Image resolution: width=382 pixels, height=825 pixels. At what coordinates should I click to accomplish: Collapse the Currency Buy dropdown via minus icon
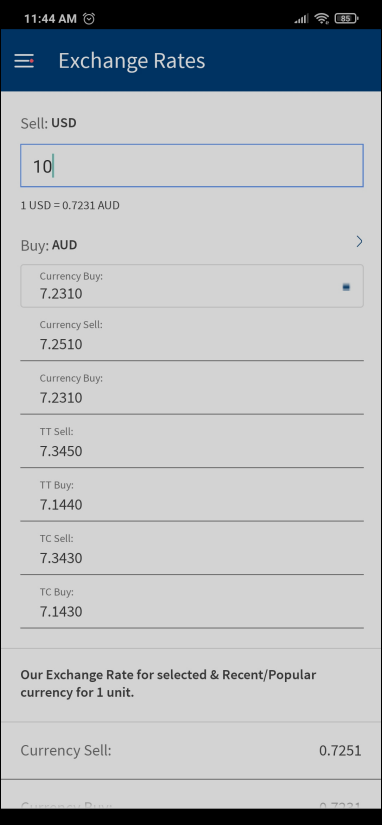346,287
